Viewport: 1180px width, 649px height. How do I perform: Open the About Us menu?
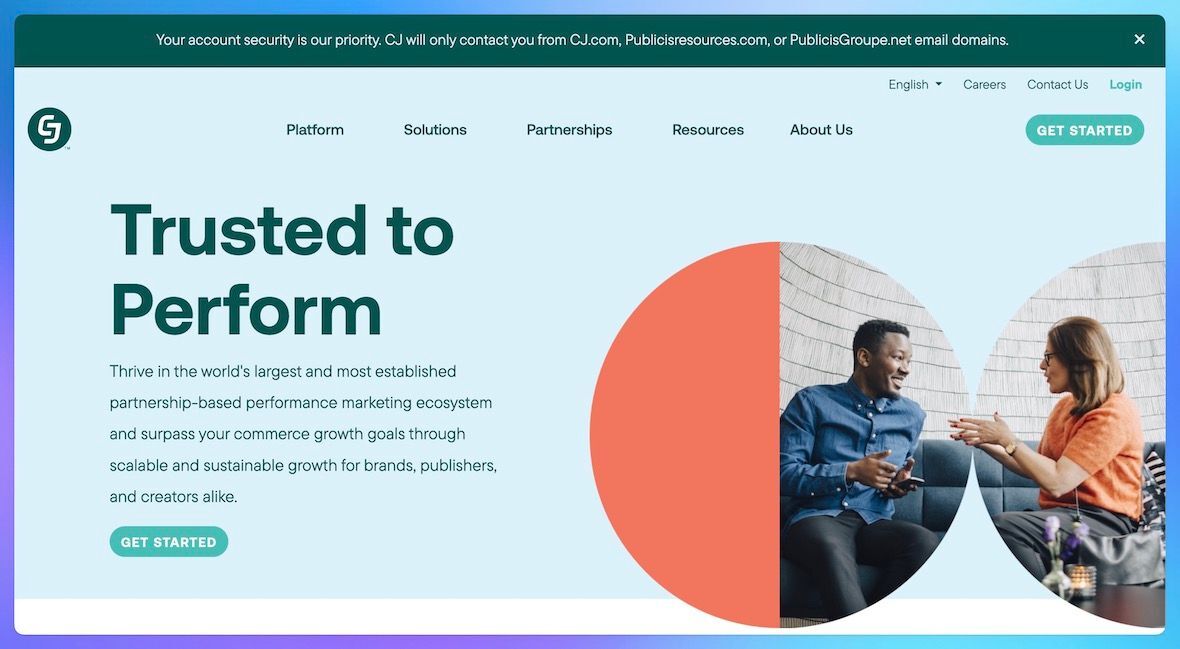click(x=821, y=129)
